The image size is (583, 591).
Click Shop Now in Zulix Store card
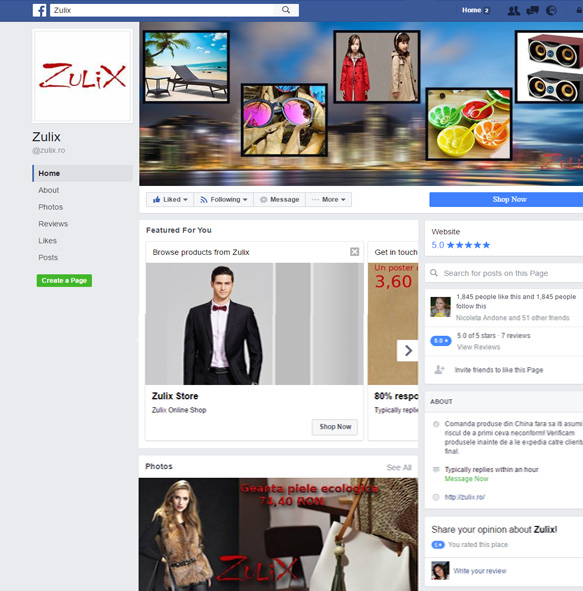335,427
